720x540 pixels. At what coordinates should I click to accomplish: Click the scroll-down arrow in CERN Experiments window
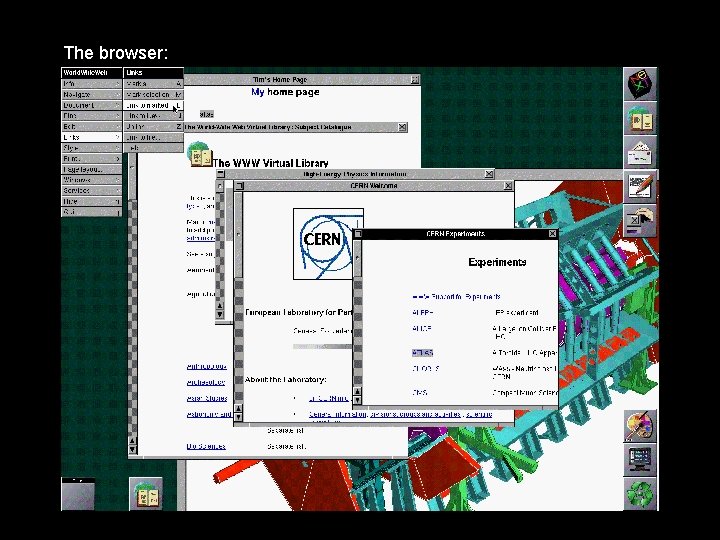358,400
